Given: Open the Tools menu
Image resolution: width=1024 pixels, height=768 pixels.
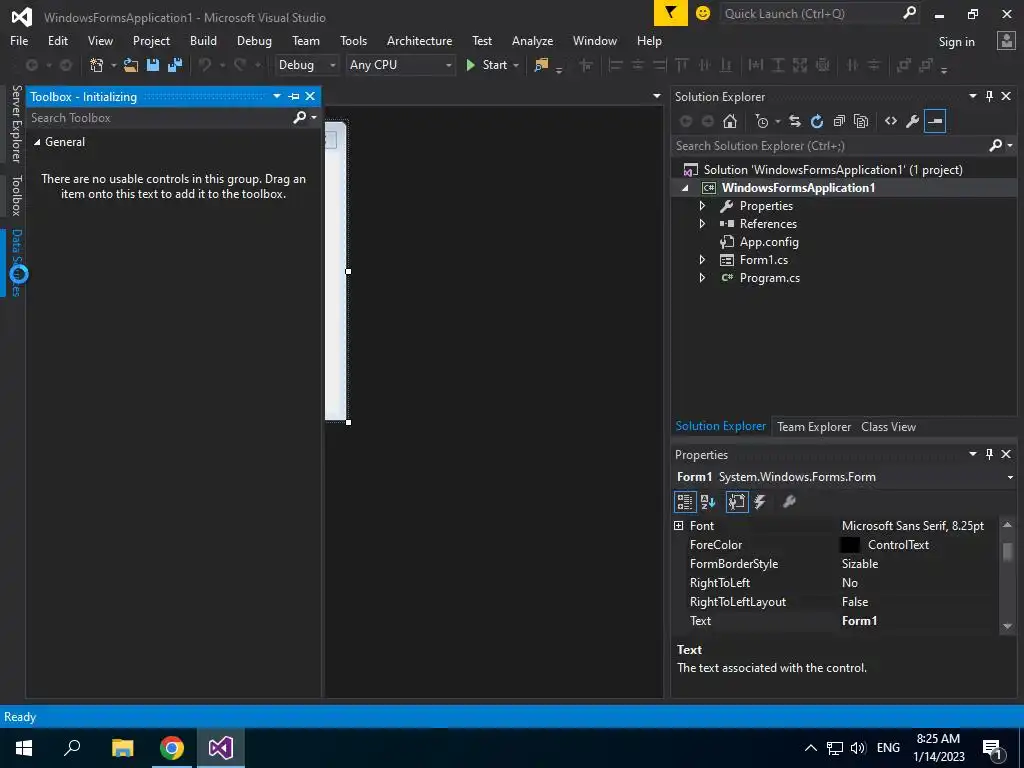Looking at the screenshot, I should (353, 40).
